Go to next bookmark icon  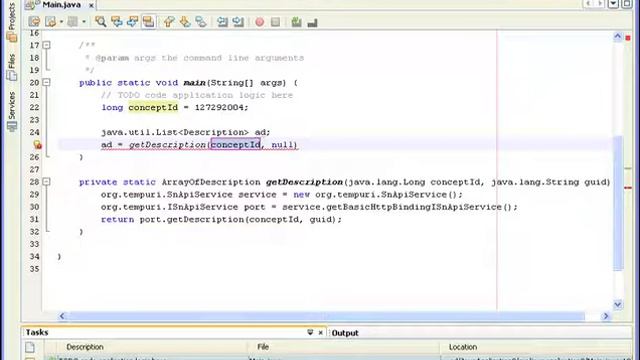[x=185, y=22]
